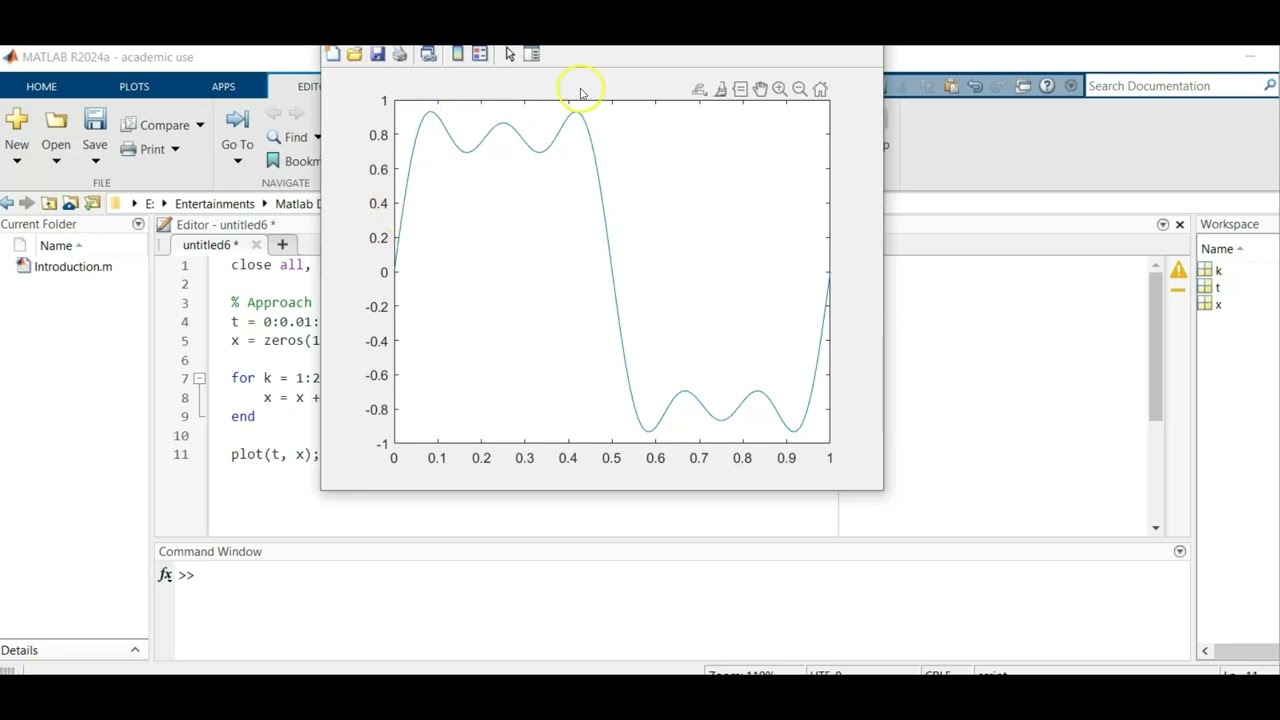Click the Bookmark button
Viewport: 1280px width, 720px height.
[x=292, y=161]
